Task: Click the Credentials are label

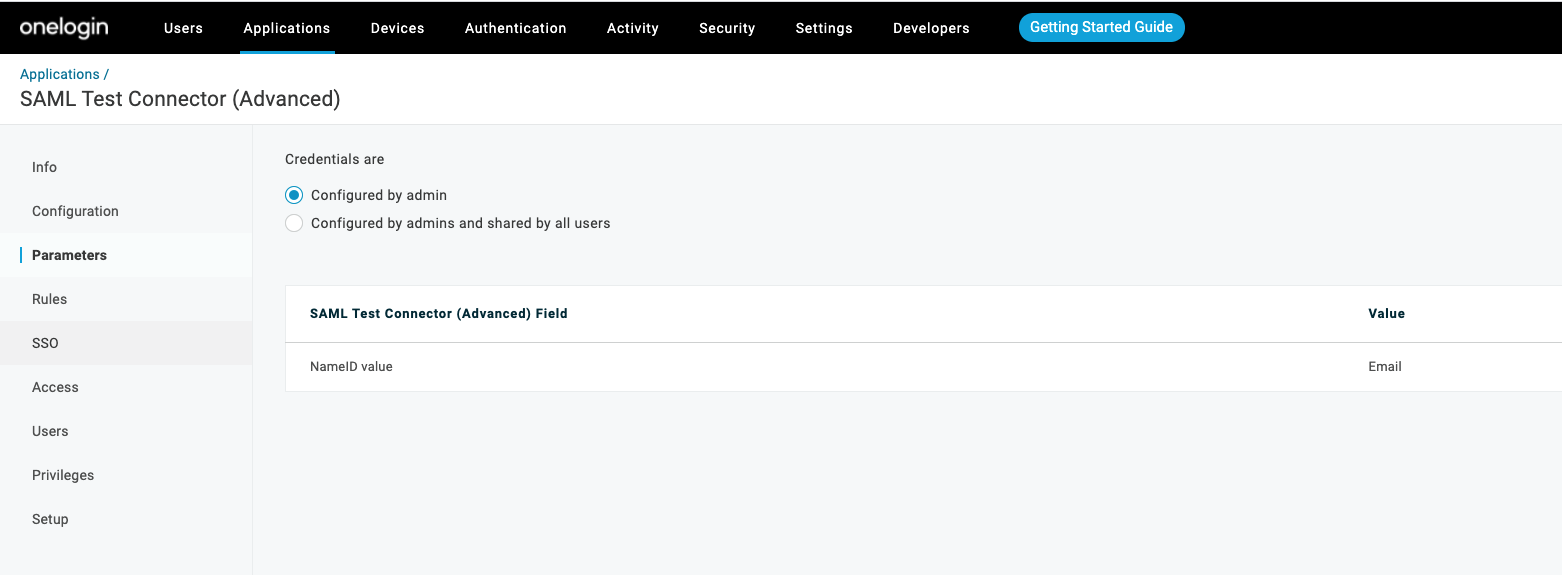Action: pyautogui.click(x=335, y=159)
